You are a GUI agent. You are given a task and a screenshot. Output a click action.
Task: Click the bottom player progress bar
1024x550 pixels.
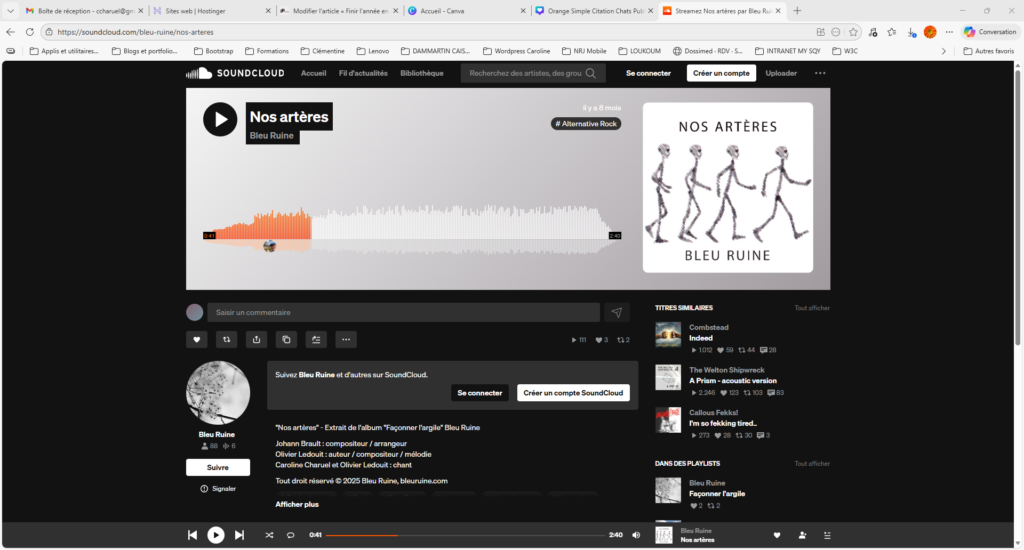pyautogui.click(x=466, y=535)
